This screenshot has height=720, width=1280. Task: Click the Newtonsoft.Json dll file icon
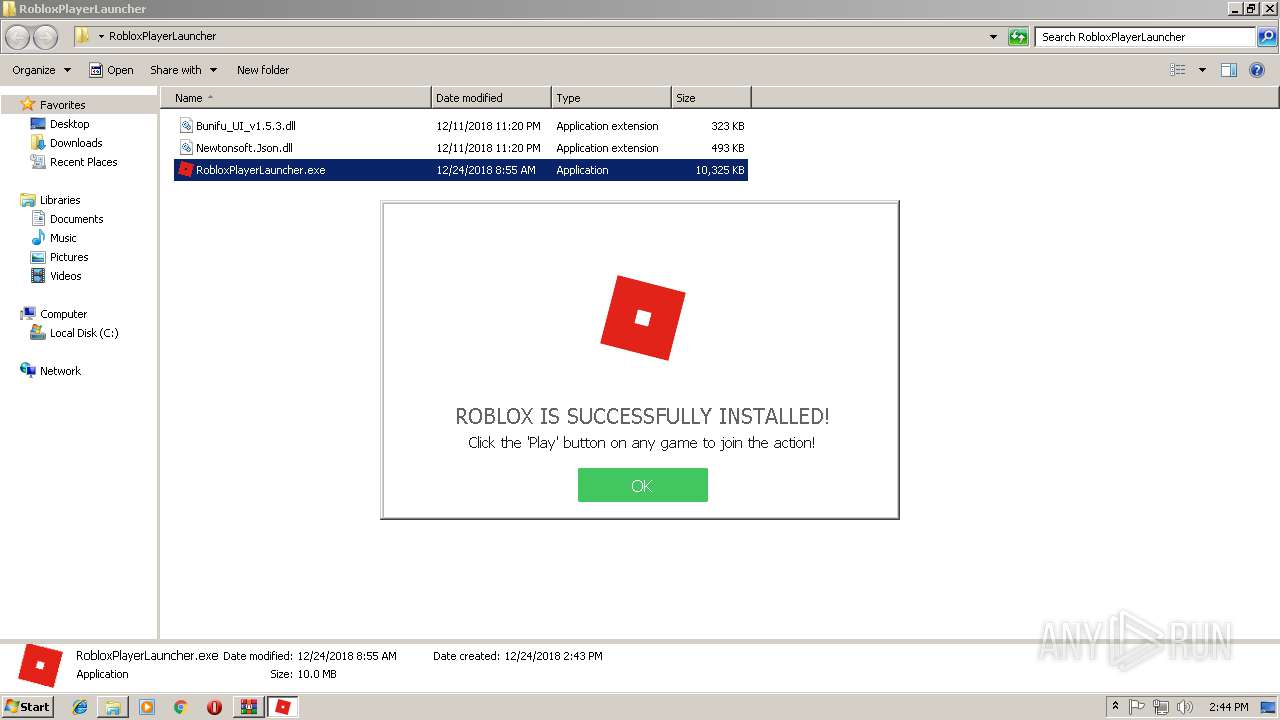[186, 148]
